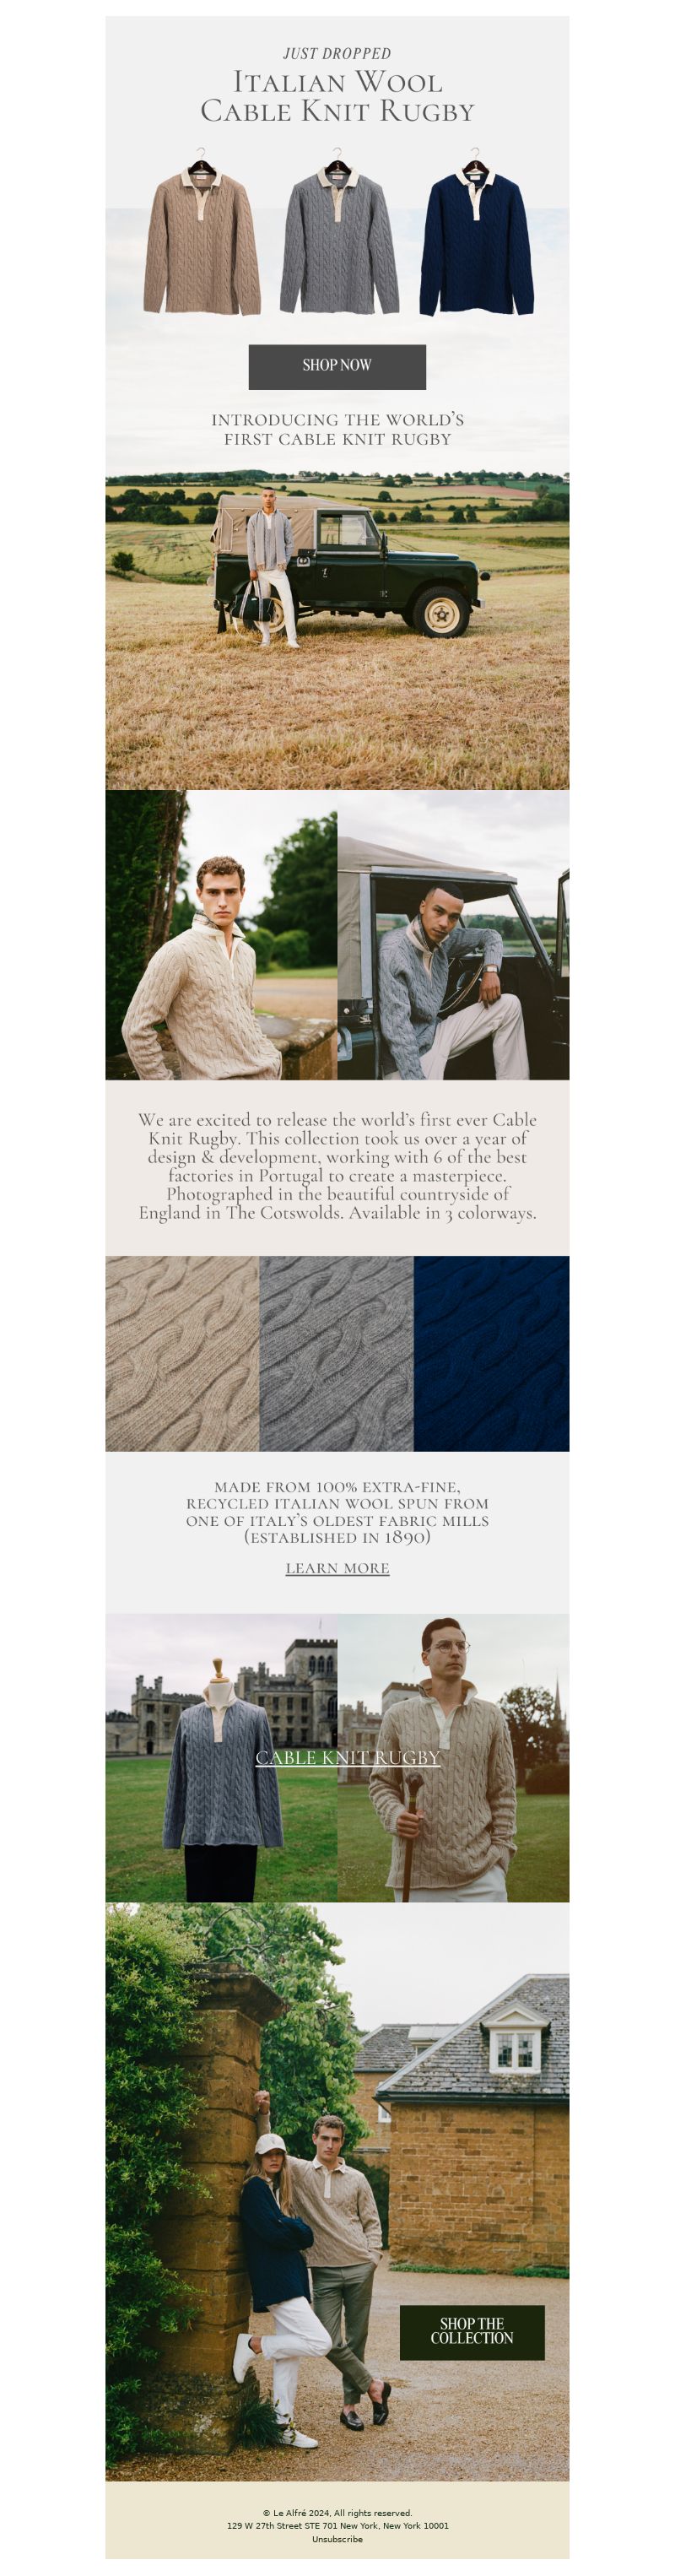The image size is (675, 2576).
Task: Select the tan cable knit rugby sweater
Action: point(201,233)
